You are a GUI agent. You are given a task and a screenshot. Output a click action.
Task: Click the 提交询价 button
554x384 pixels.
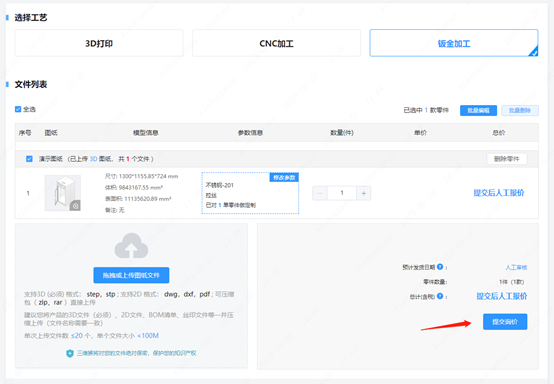click(505, 322)
